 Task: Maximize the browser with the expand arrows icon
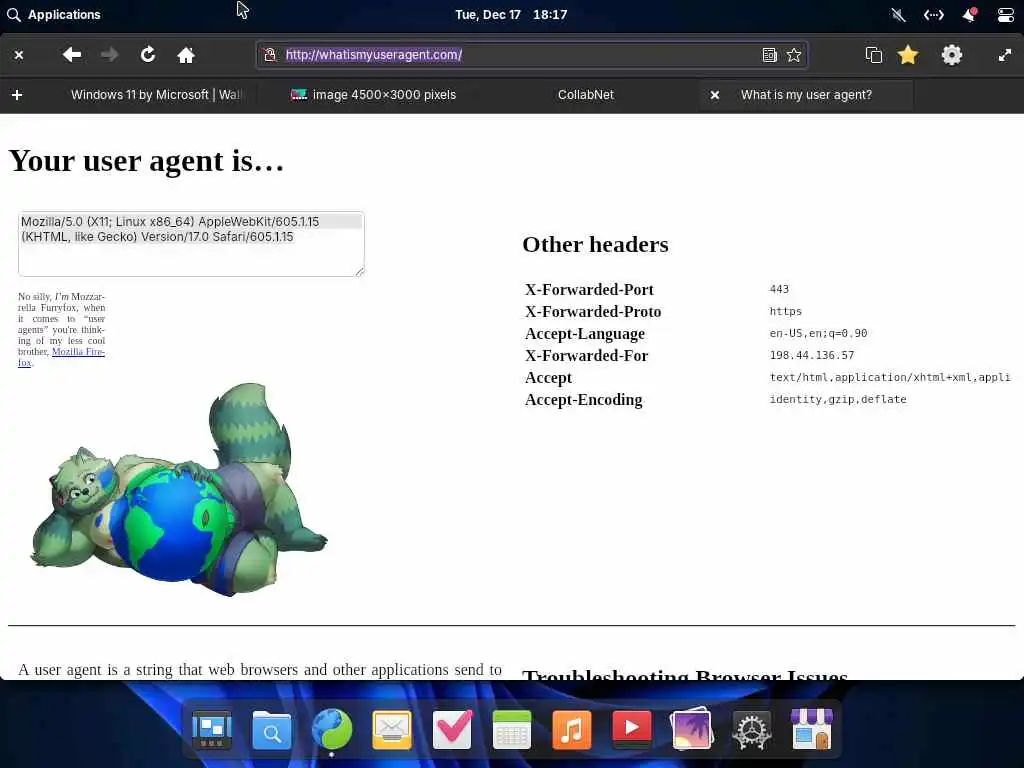tap(1005, 55)
